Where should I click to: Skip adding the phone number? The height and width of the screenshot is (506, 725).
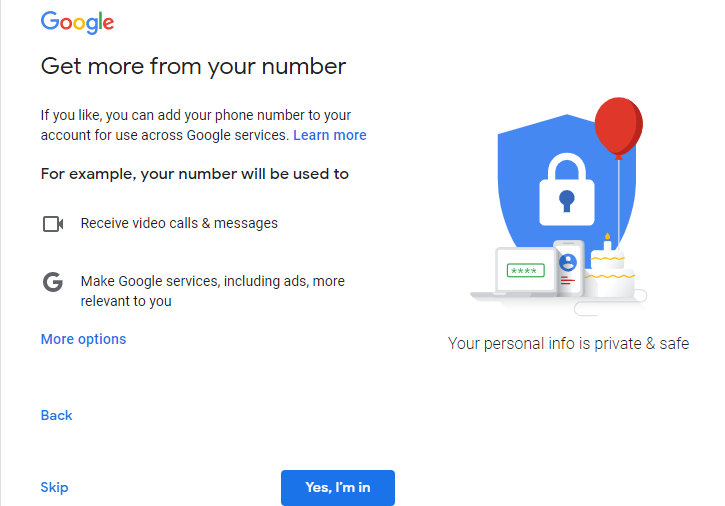[54, 487]
